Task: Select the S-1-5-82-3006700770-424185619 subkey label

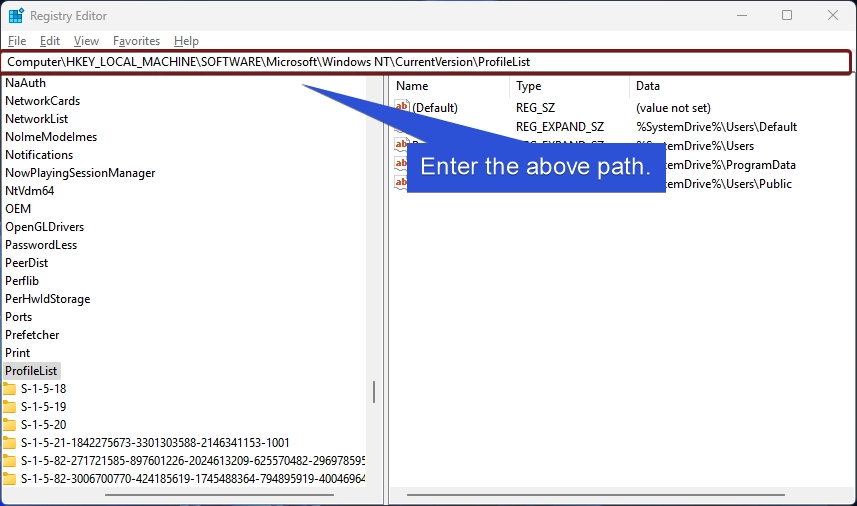Action: [x=193, y=479]
